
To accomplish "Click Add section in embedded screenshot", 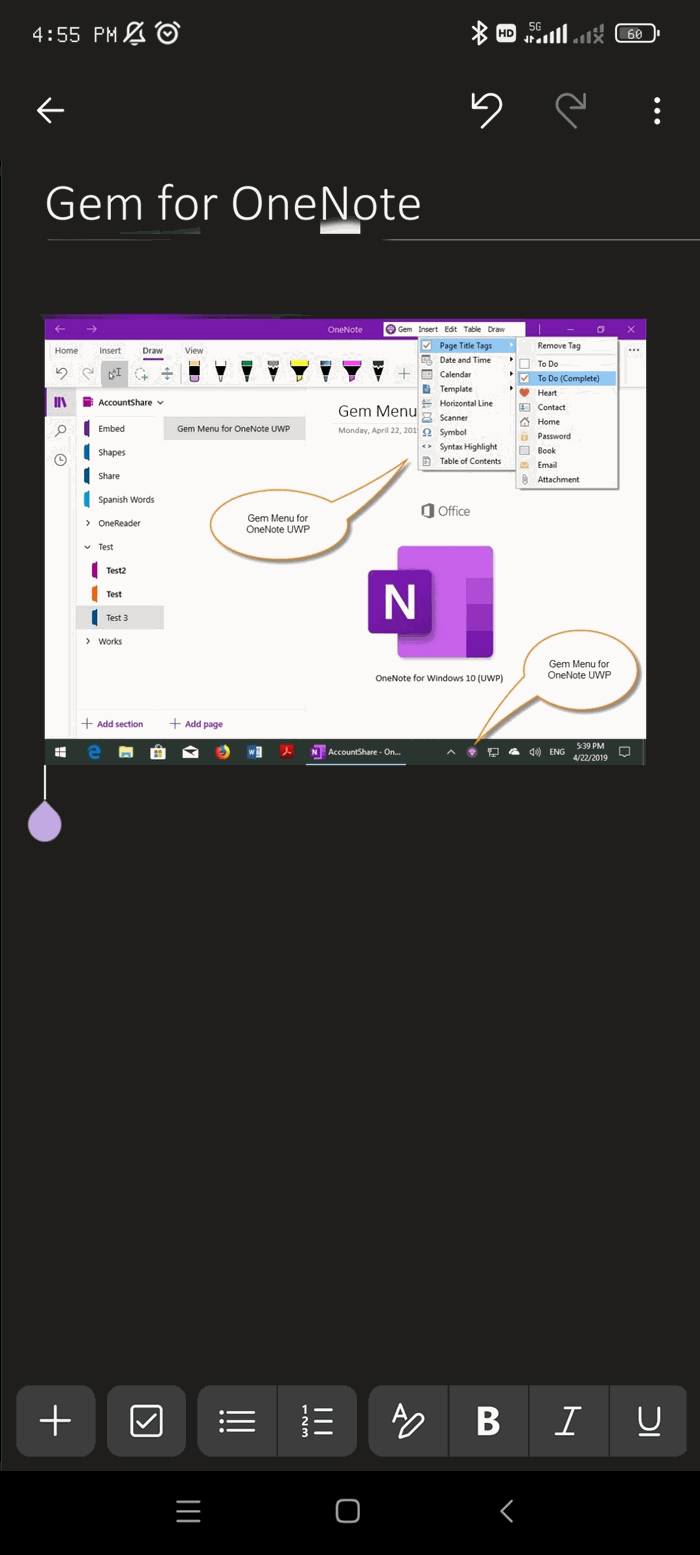I will pos(112,724).
